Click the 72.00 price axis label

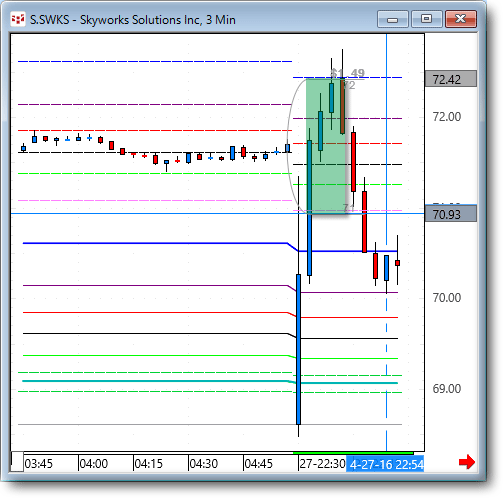tap(447, 117)
